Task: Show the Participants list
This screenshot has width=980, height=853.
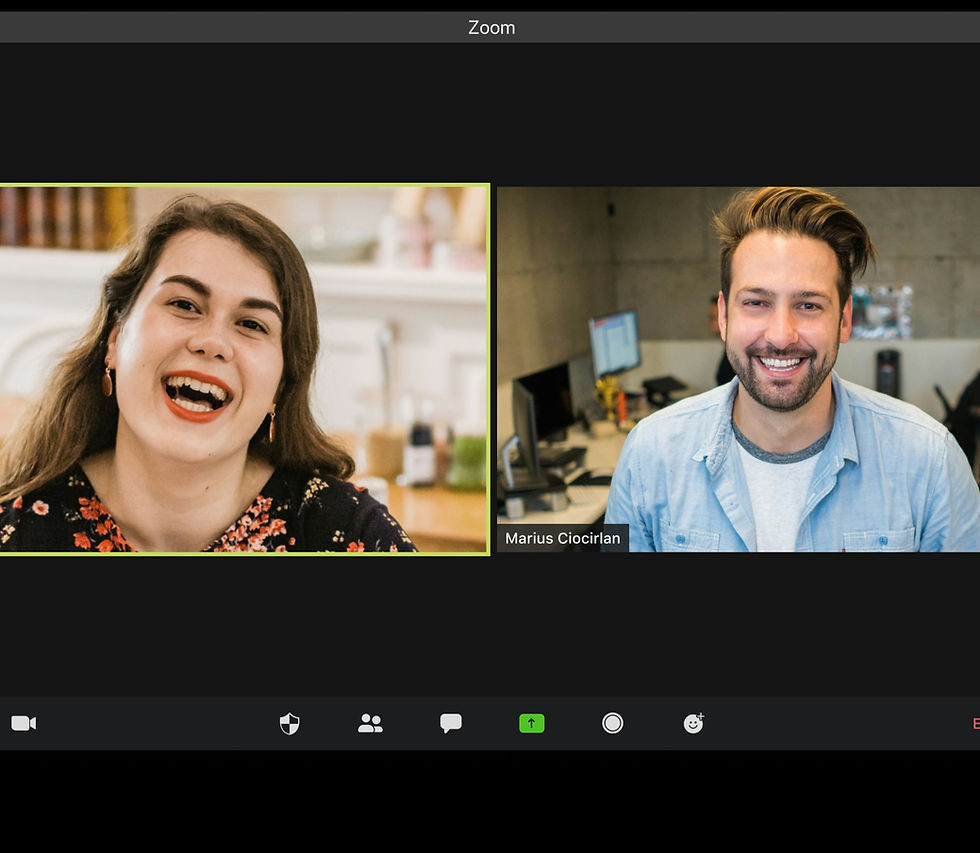Action: (x=370, y=723)
